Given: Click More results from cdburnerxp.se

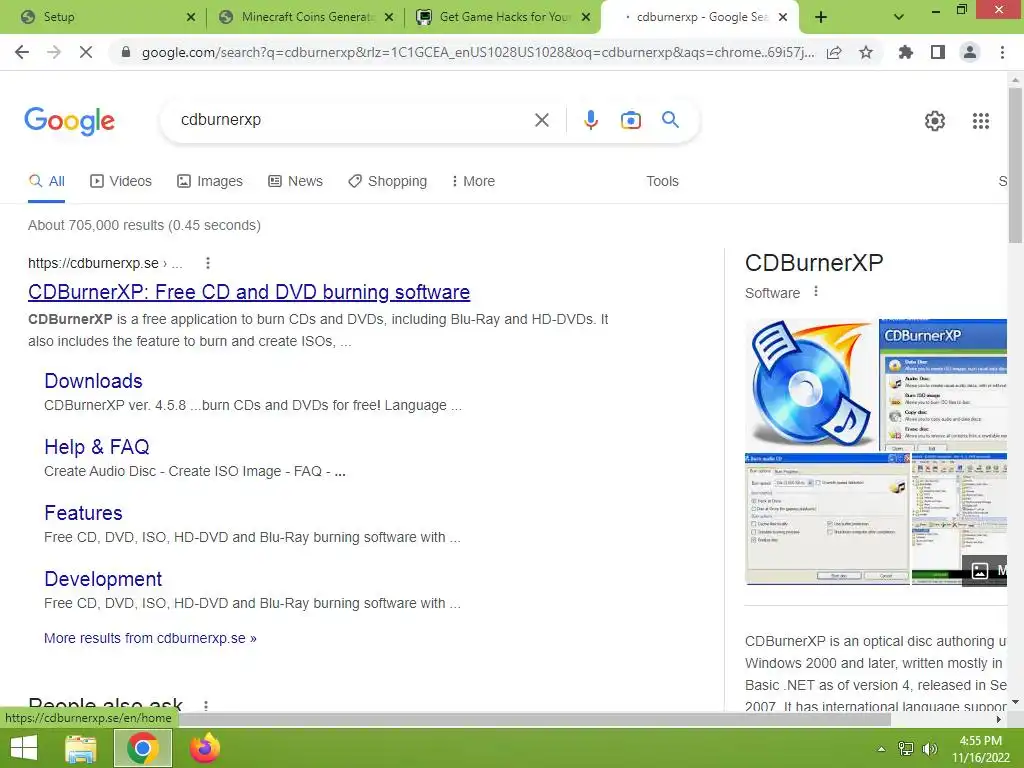Looking at the screenshot, I should (150, 638).
